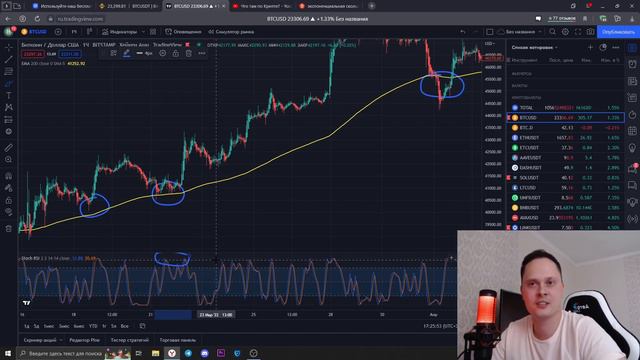Image resolution: width=640 pixels, height=360 pixels.
Task: Take a chart snapshot with camera icon
Action: tap(590, 32)
